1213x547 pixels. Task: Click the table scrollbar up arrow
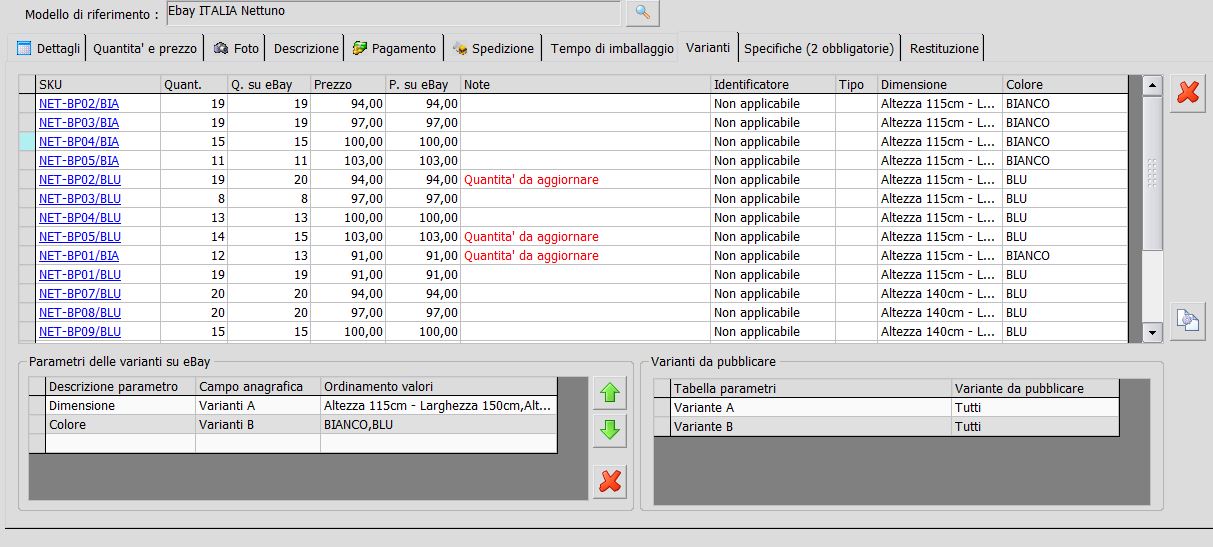pos(1153,86)
